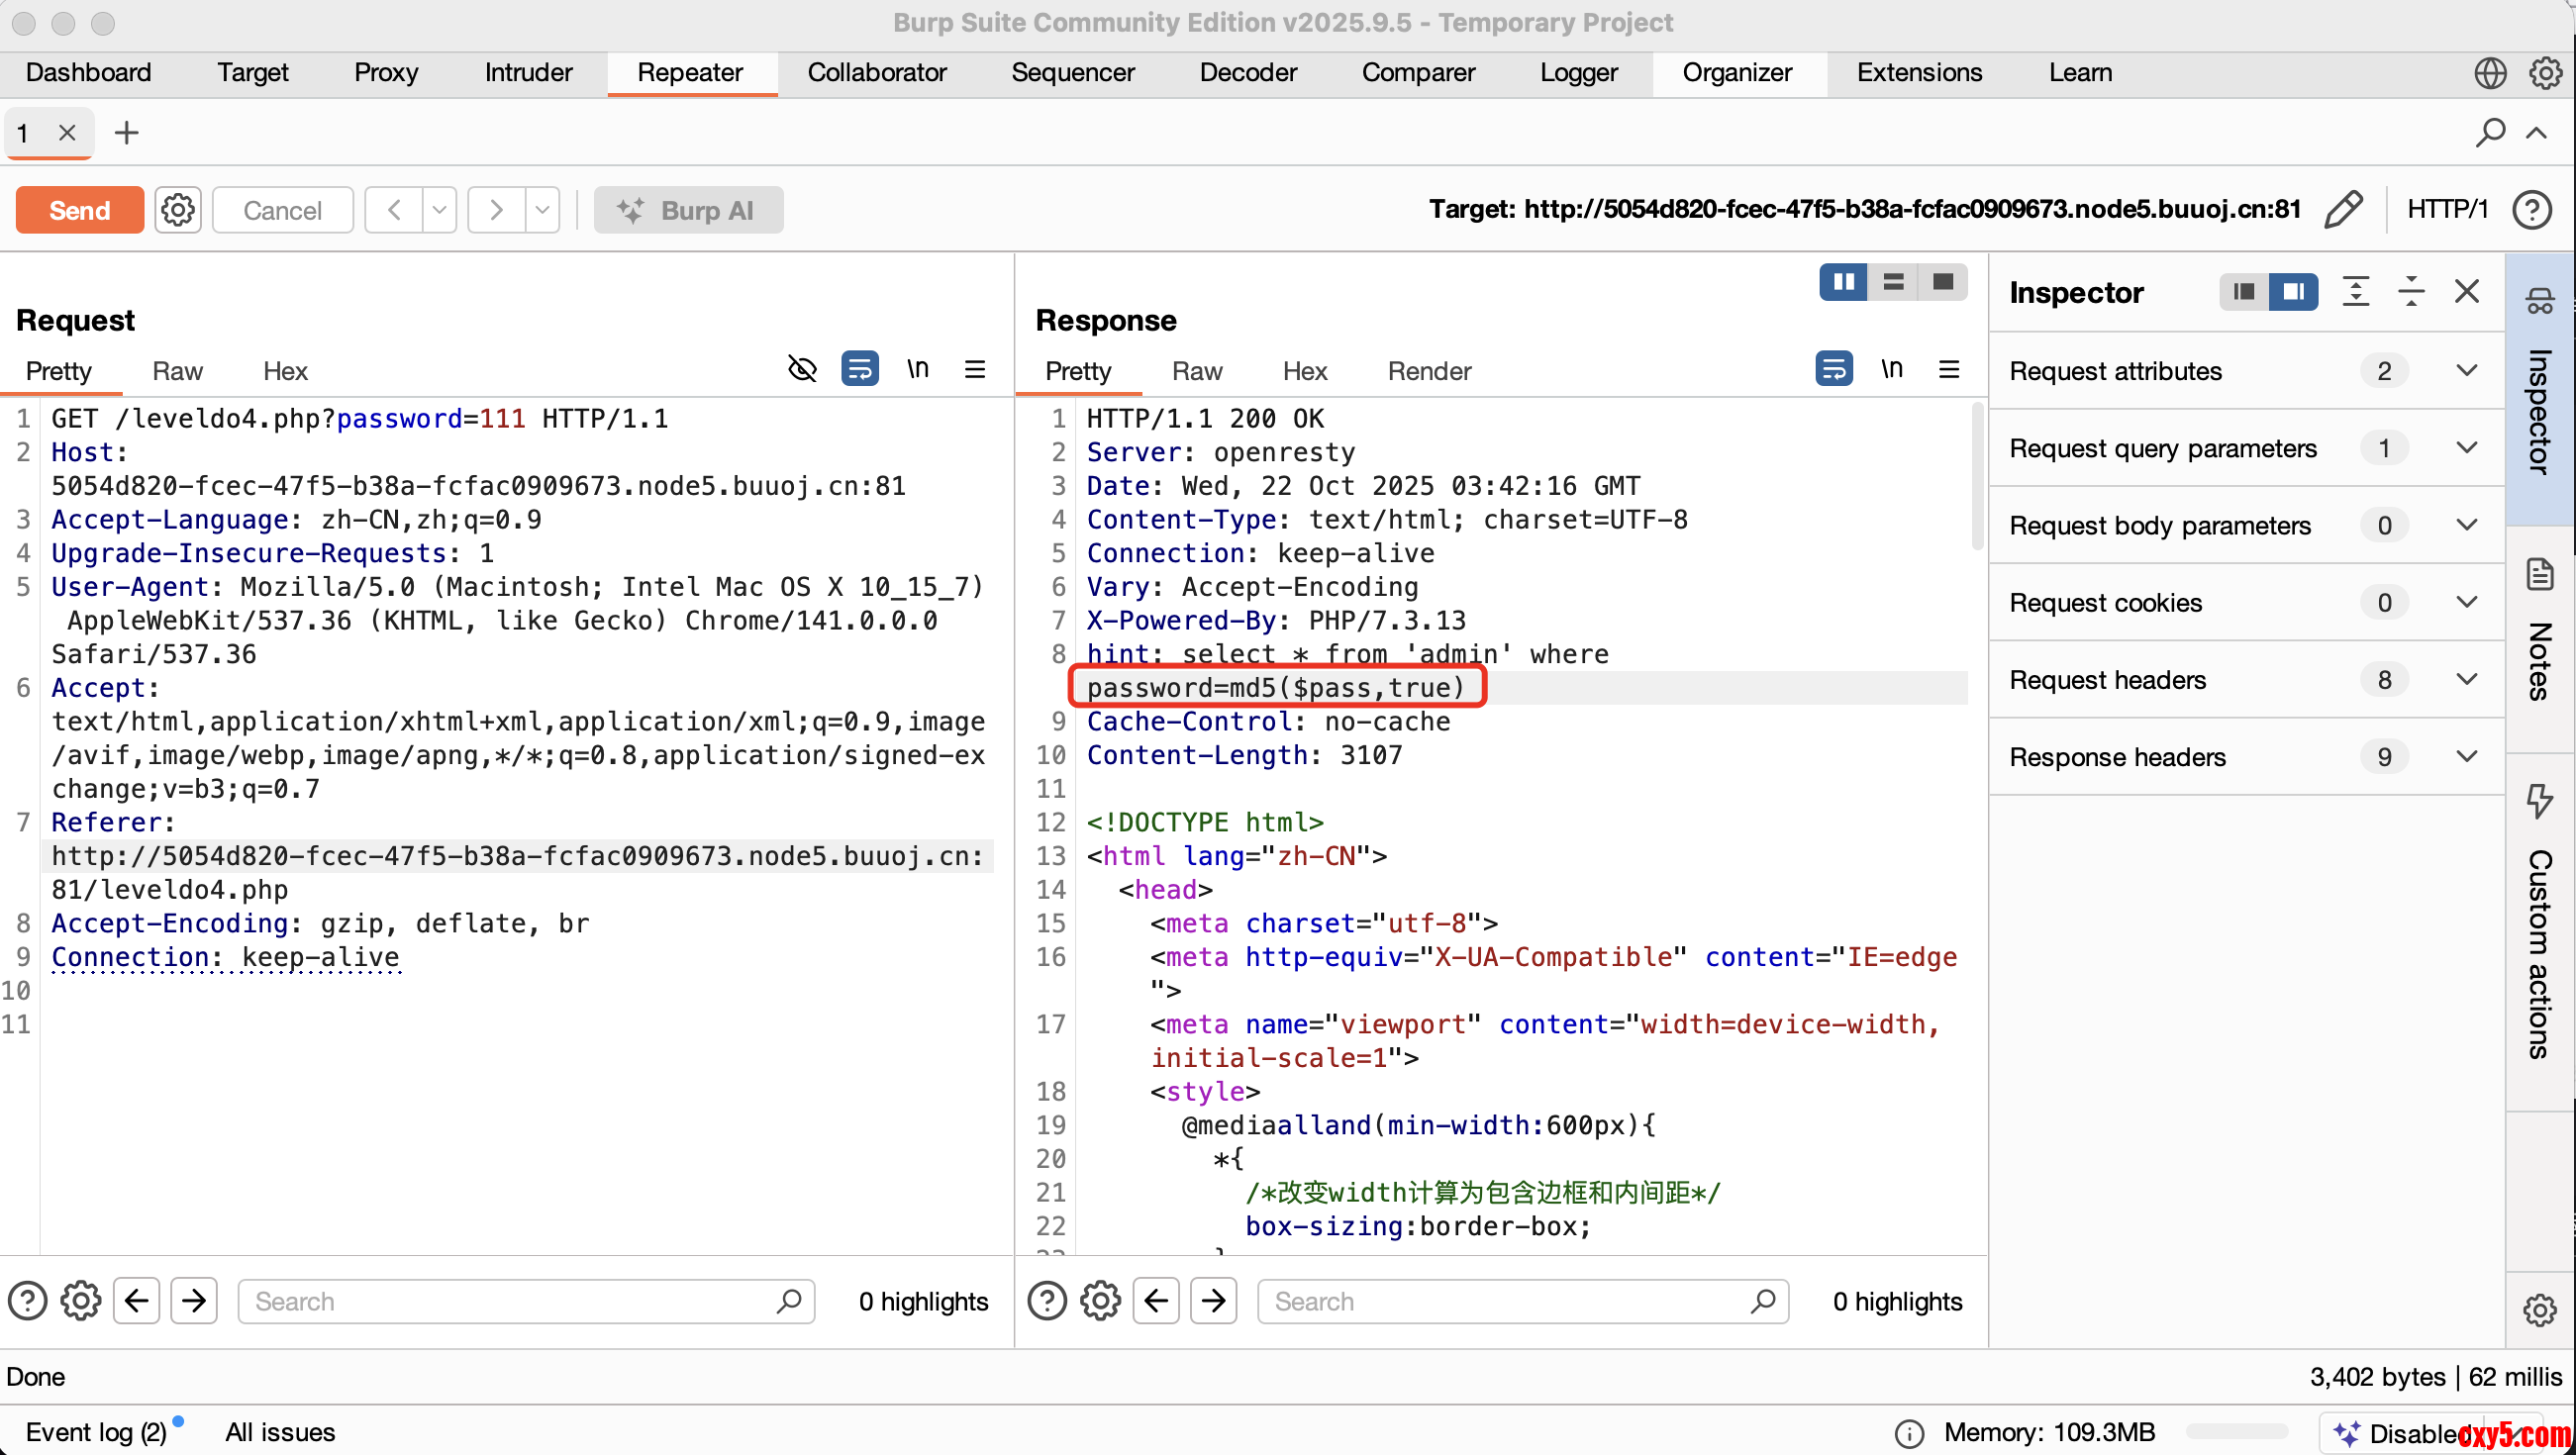Toggle line wrap in Response pane
Image resolution: width=2576 pixels, height=1455 pixels.
[1833, 369]
